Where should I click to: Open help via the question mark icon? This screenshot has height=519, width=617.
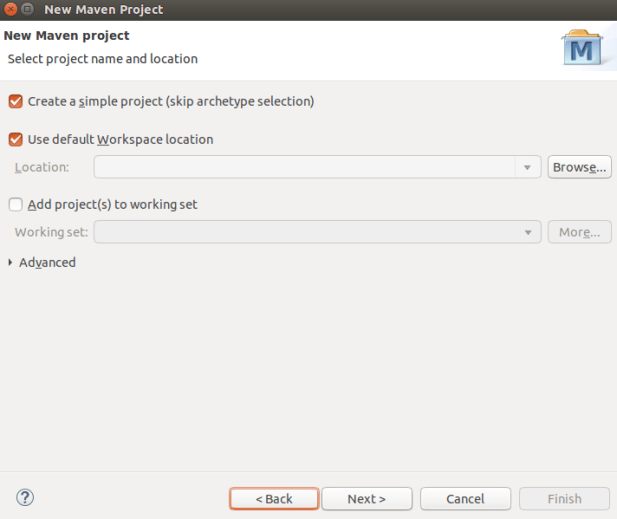(26, 497)
